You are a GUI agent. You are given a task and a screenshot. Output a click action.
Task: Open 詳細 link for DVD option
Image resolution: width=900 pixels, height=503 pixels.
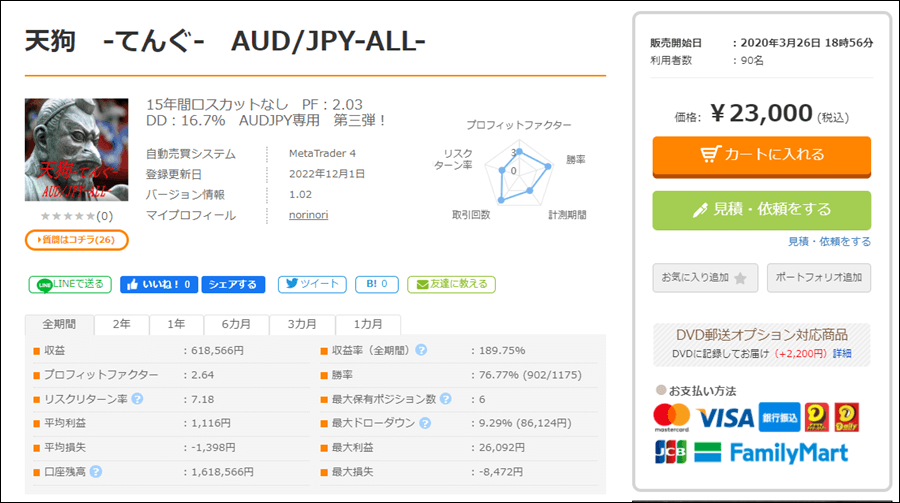tap(842, 354)
